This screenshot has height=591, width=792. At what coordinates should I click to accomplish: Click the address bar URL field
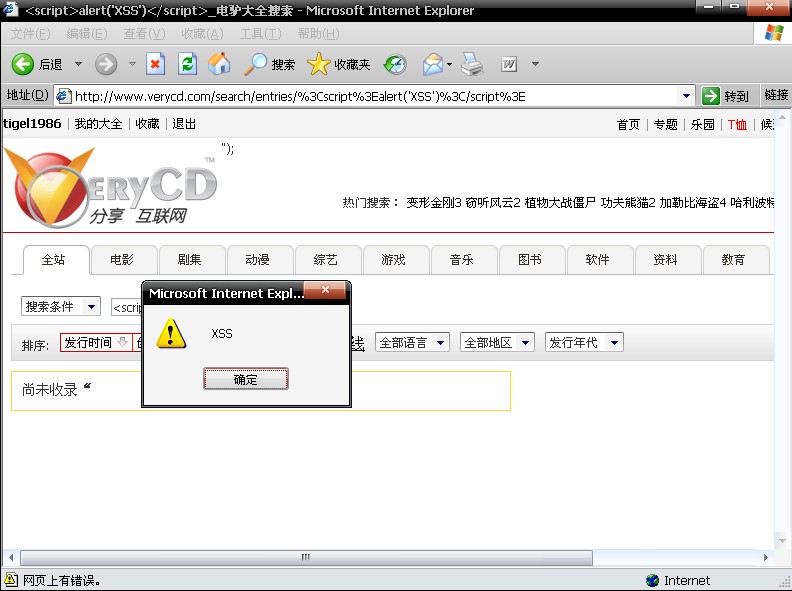374,96
